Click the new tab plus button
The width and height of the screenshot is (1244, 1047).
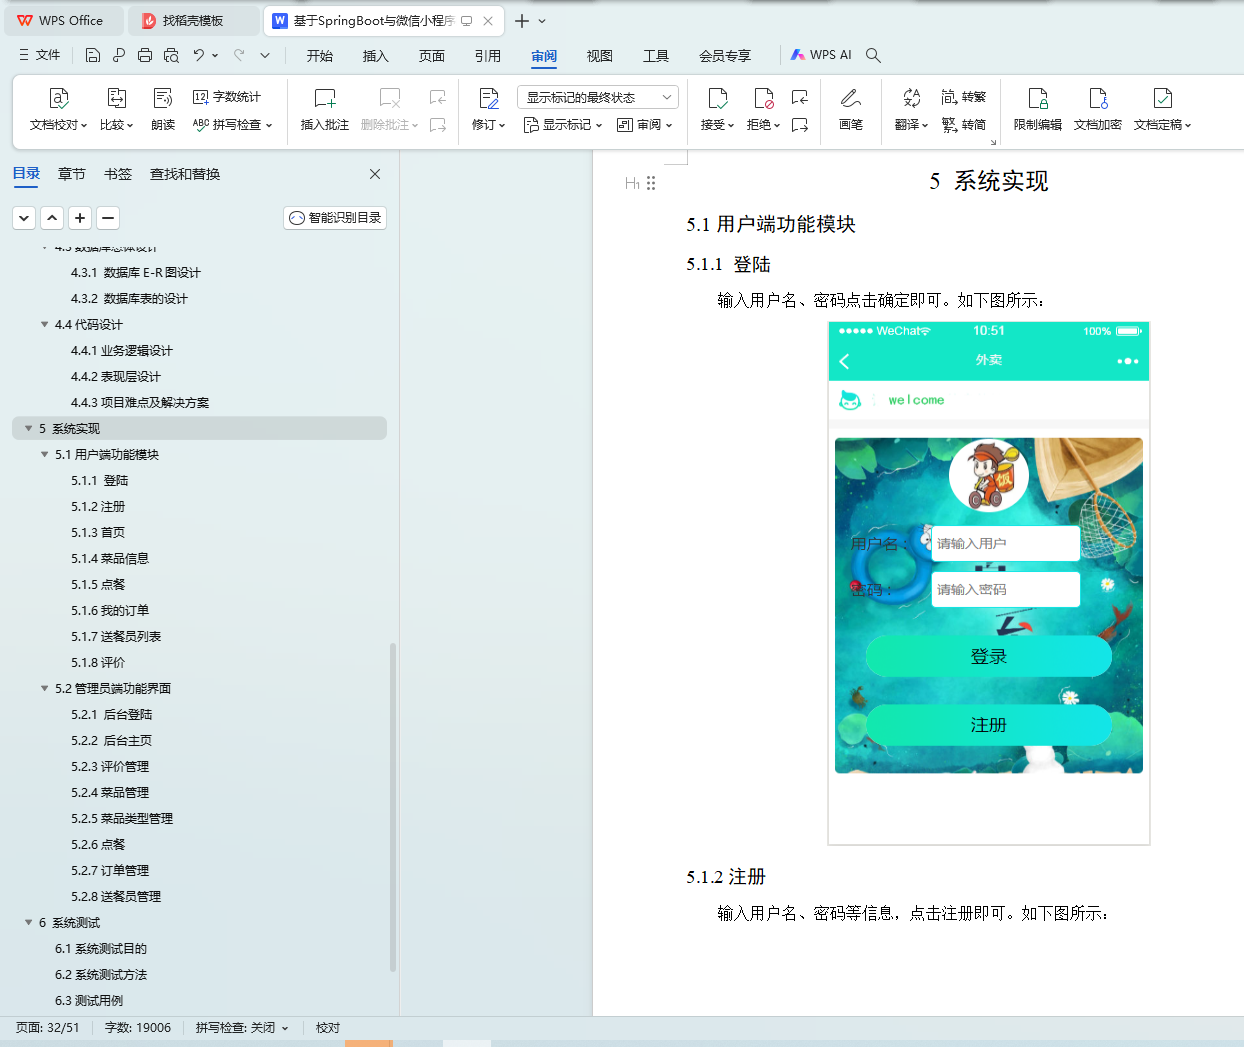(x=521, y=21)
